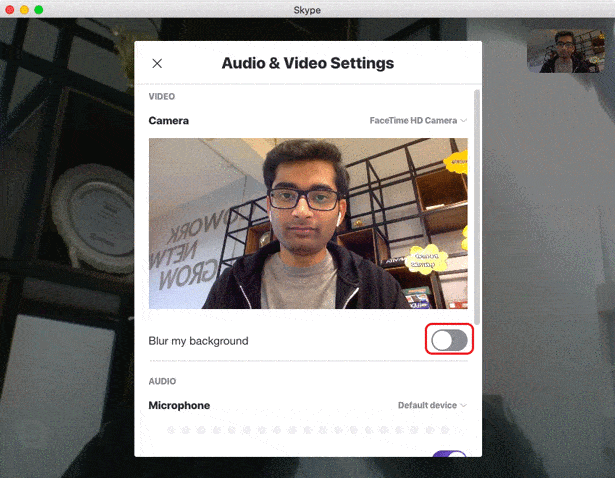Click the "Blur my background" label

tap(198, 341)
